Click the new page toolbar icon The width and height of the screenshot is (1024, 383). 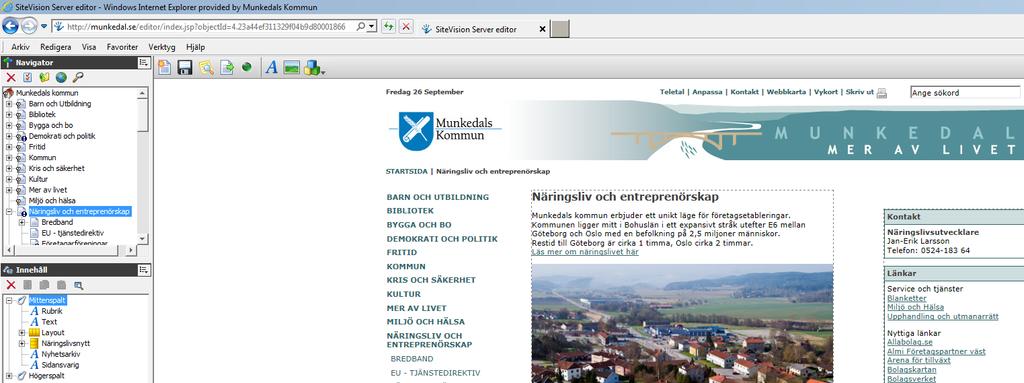coord(164,67)
